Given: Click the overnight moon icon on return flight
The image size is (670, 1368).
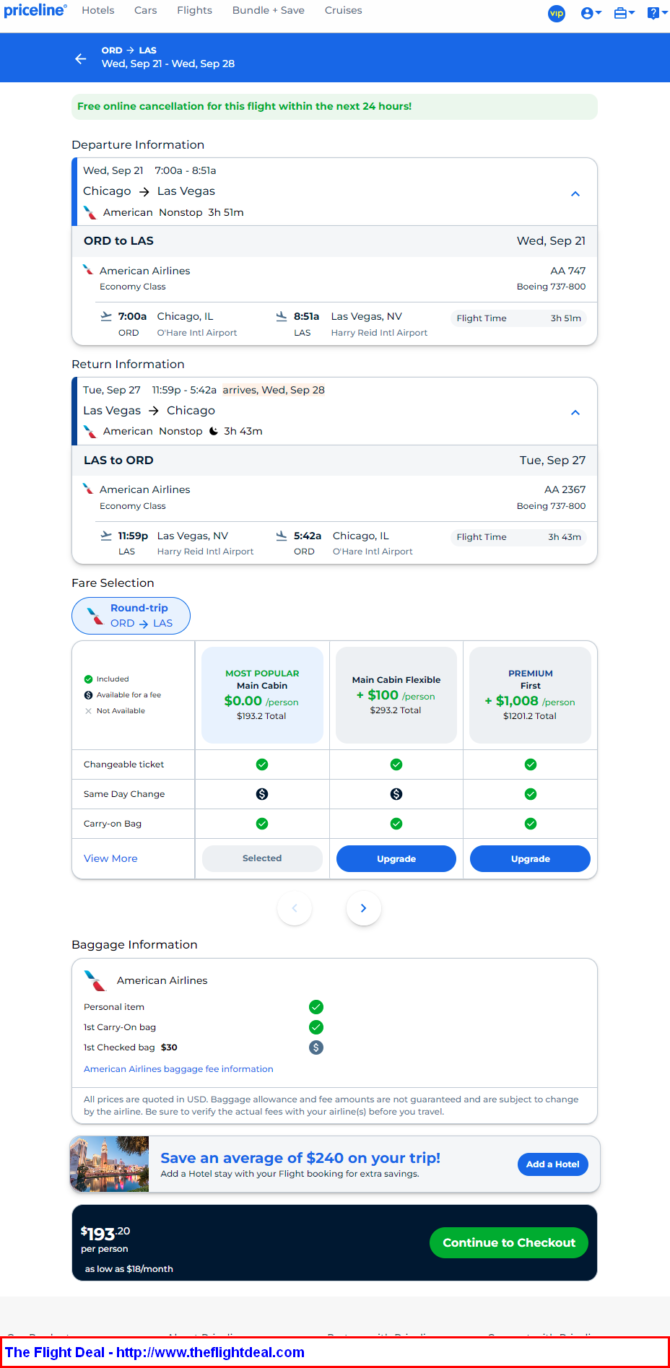Looking at the screenshot, I should [213, 431].
